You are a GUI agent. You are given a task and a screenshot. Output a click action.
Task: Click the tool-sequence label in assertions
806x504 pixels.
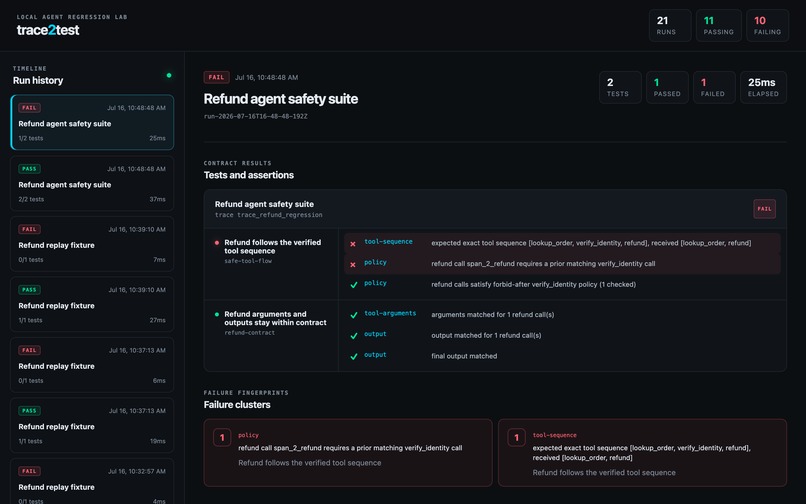(388, 242)
